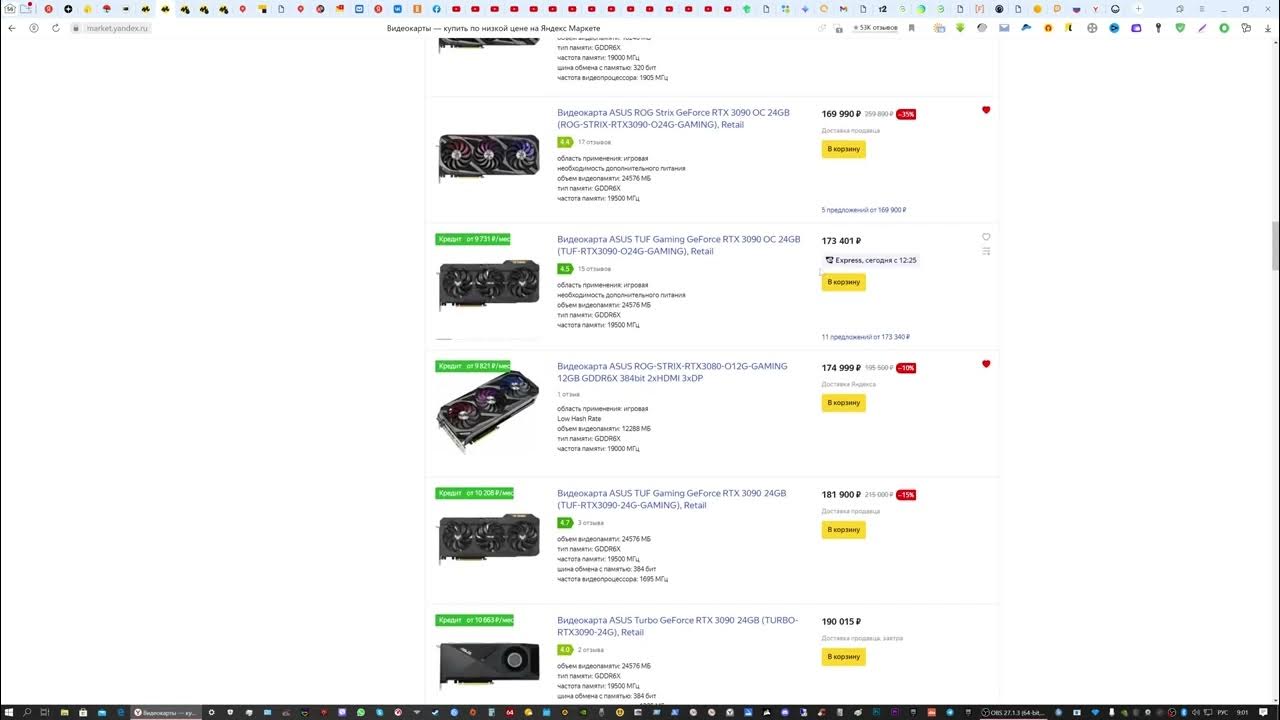Expand 5 предложений от 169 900 ₽ offers
1280x720 pixels.
point(863,210)
